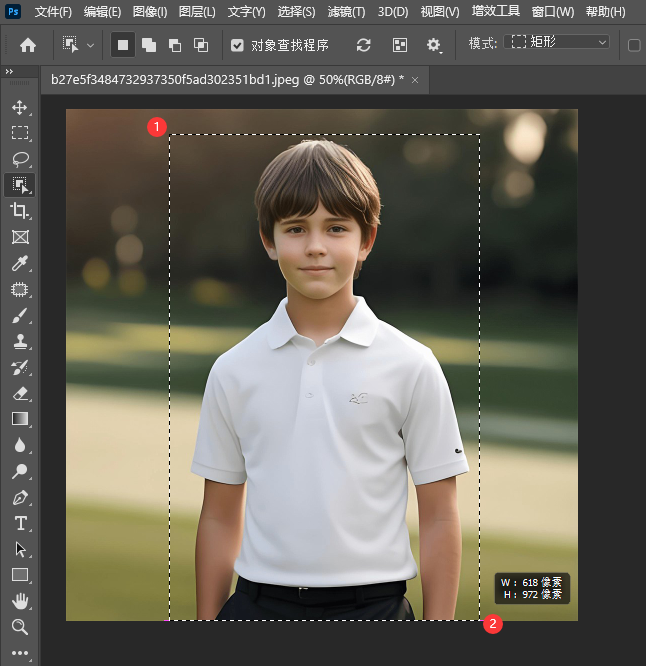The width and height of the screenshot is (646, 666).
Task: Toggle the checkbox right of 模式 dropdown
Action: pos(634,45)
